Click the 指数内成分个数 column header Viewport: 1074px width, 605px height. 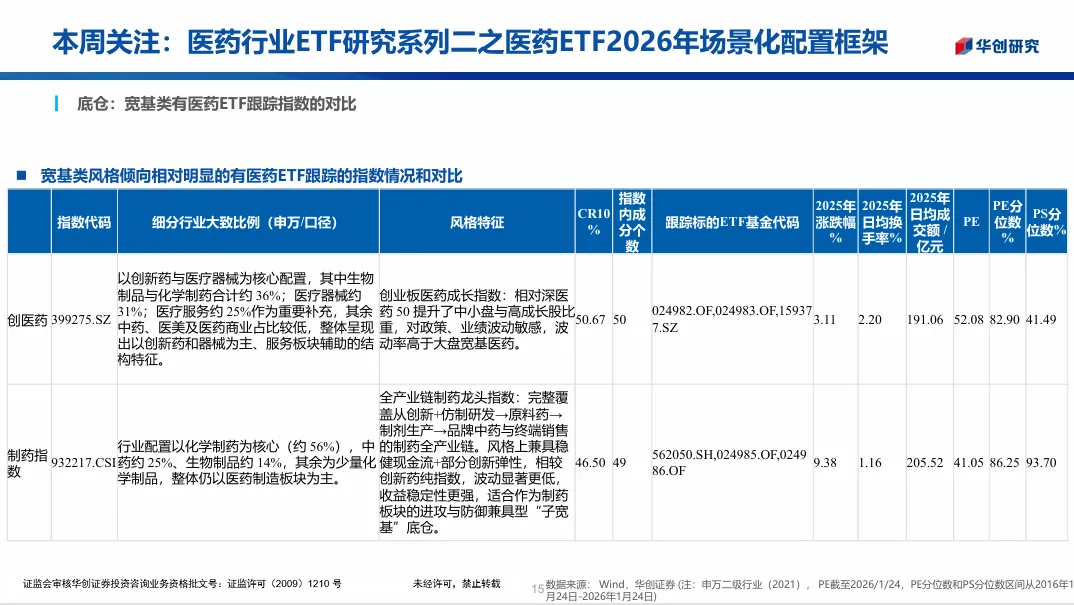[x=632, y=222]
